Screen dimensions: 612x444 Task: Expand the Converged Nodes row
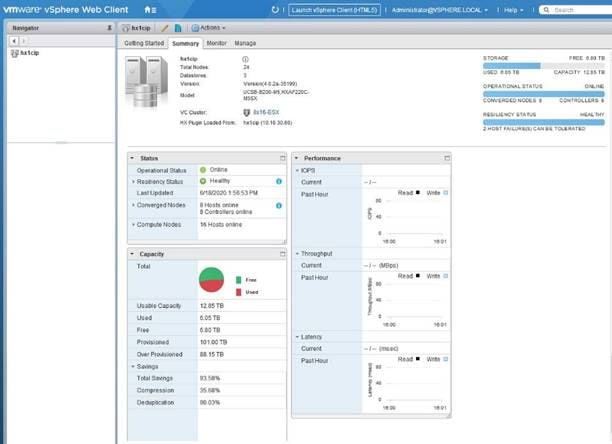[x=133, y=205]
